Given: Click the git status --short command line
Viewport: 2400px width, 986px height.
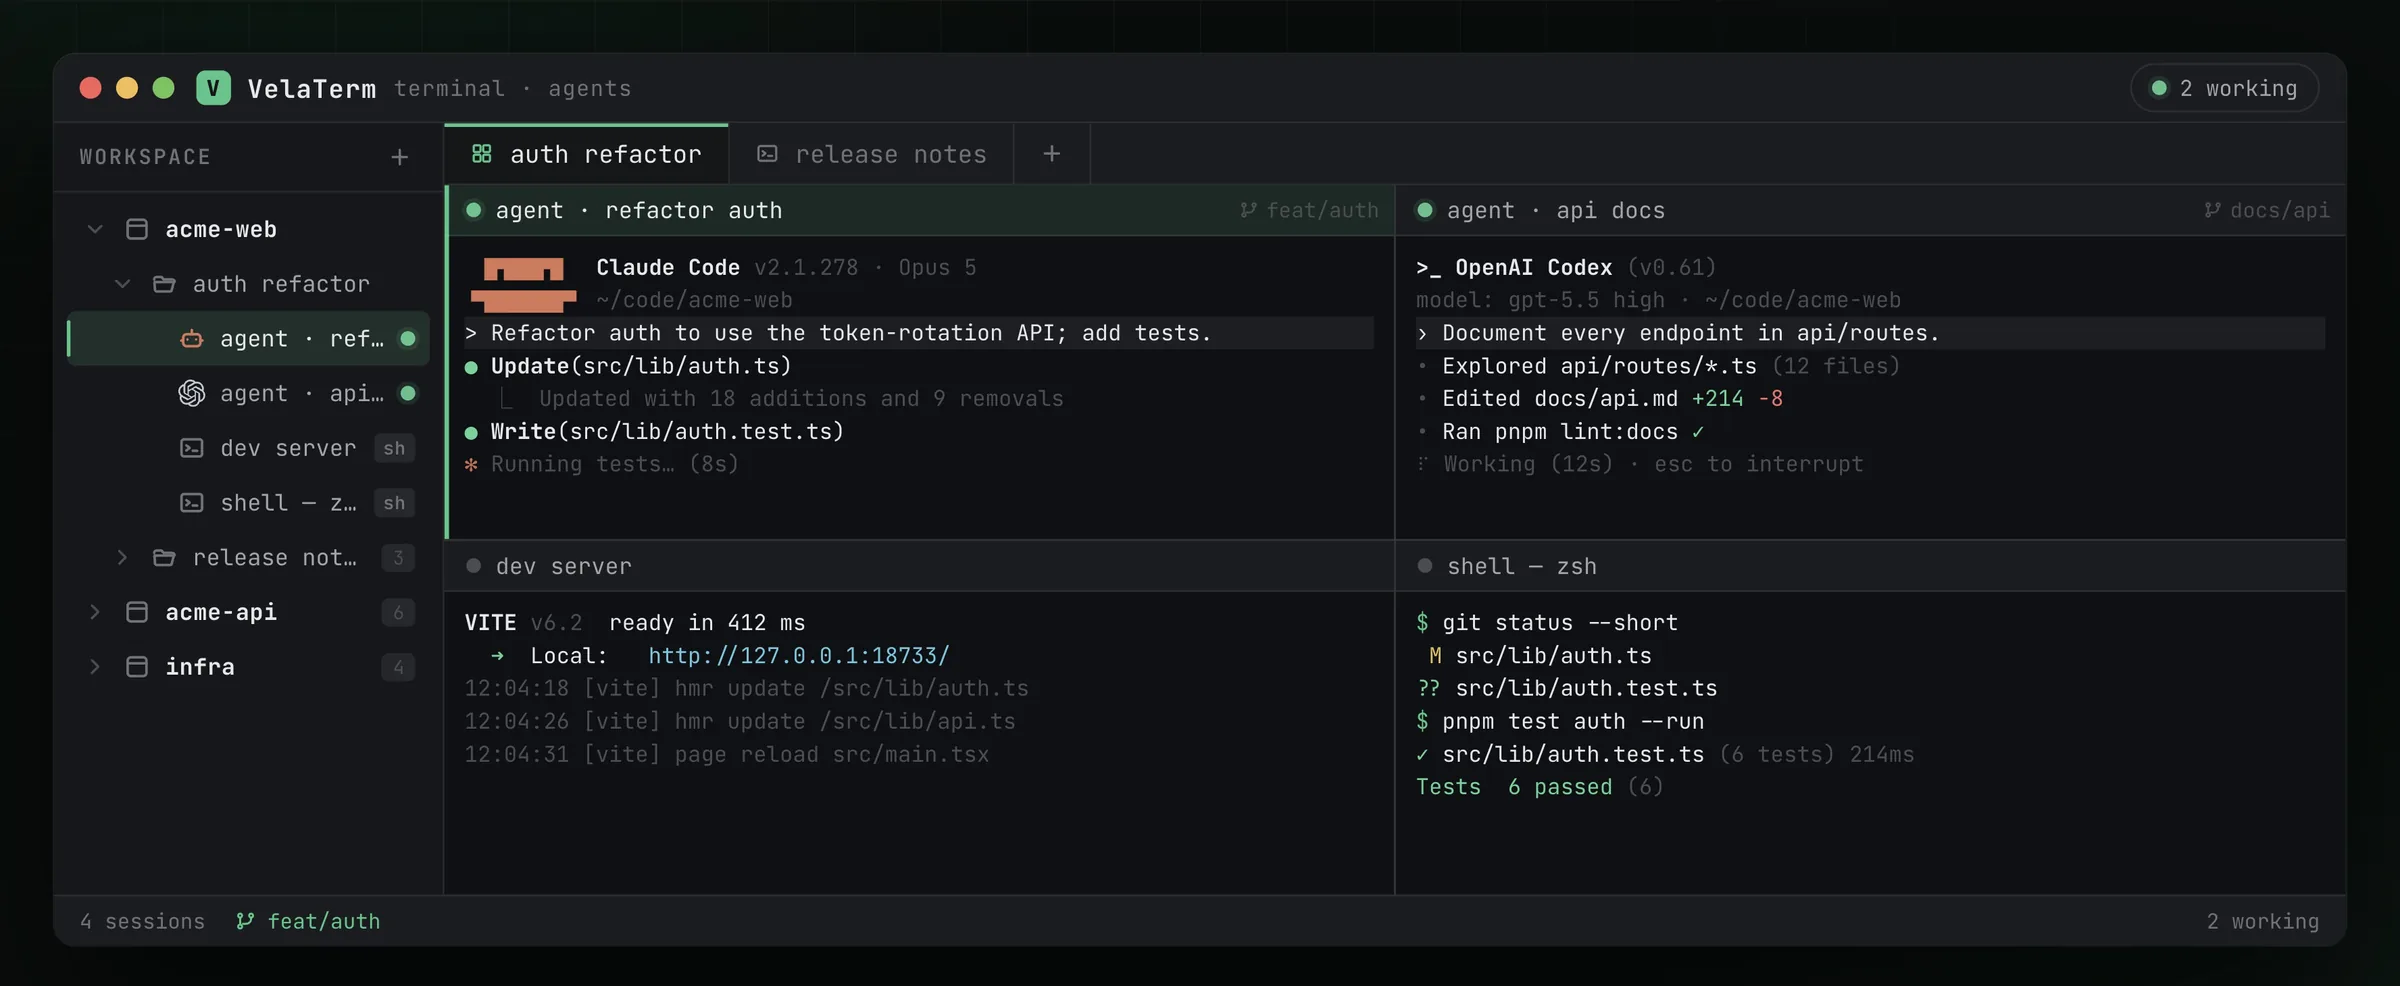Looking at the screenshot, I should coord(1547,622).
